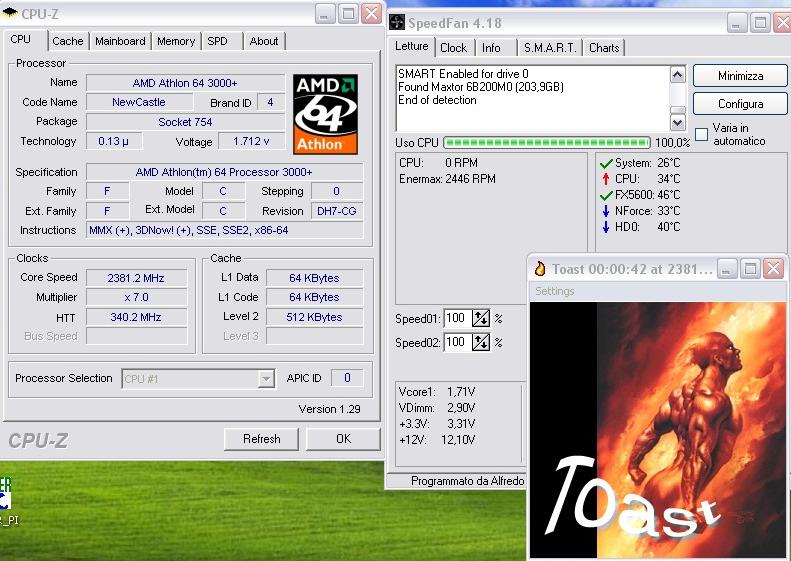Click the Revision value DH7-CG
The width and height of the screenshot is (791, 561).
pos(336,211)
